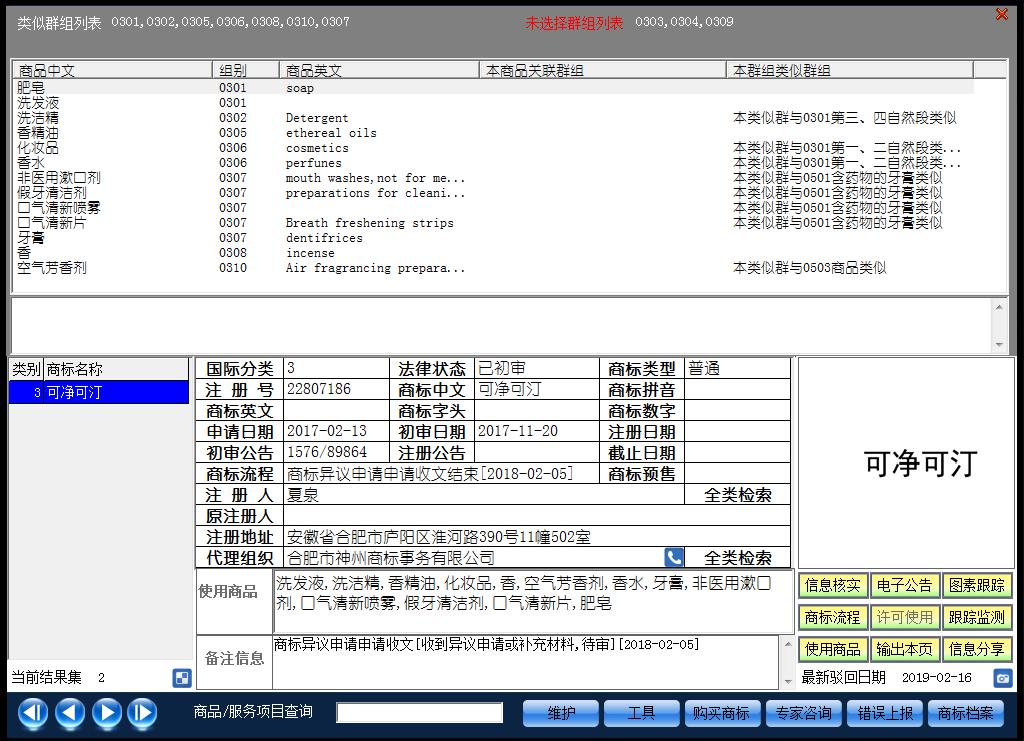Report an error via 错误上报
This screenshot has height=741, width=1024.
(x=885, y=713)
